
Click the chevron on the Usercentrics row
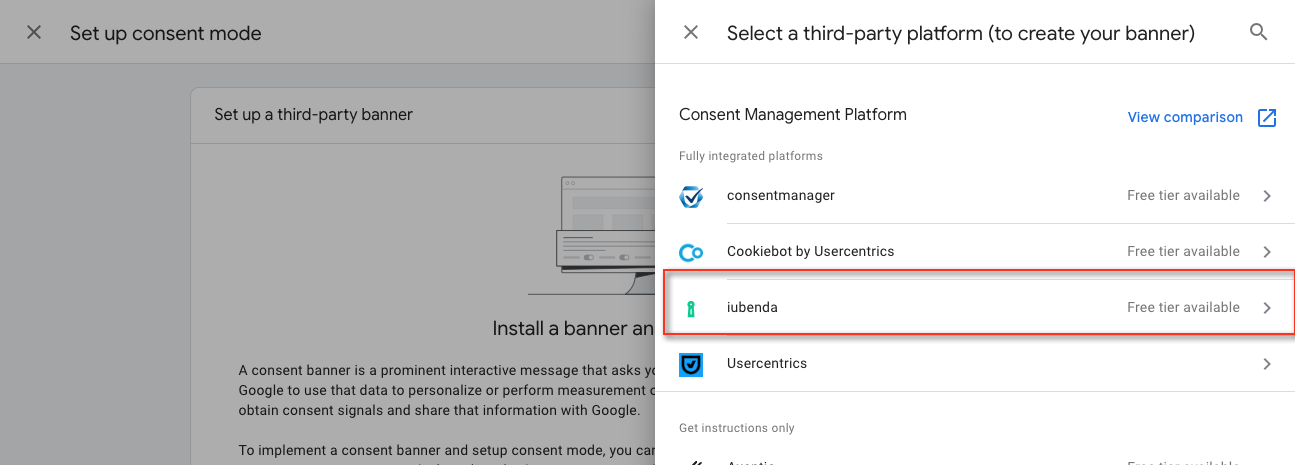[1267, 364]
